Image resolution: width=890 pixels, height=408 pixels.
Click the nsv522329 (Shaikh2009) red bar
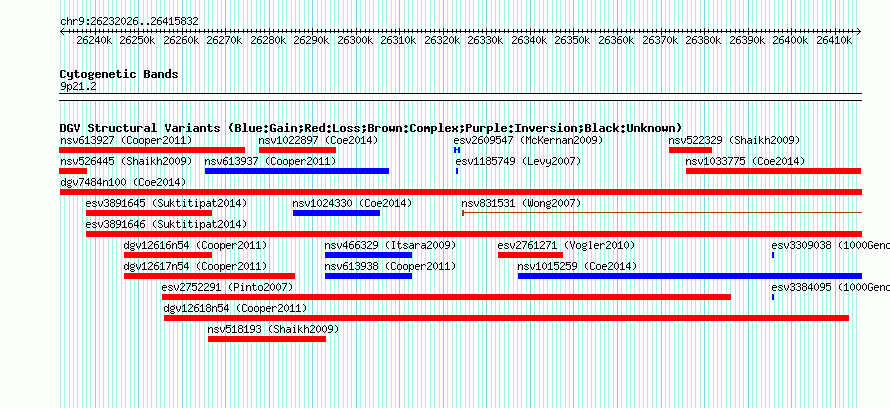(690, 150)
